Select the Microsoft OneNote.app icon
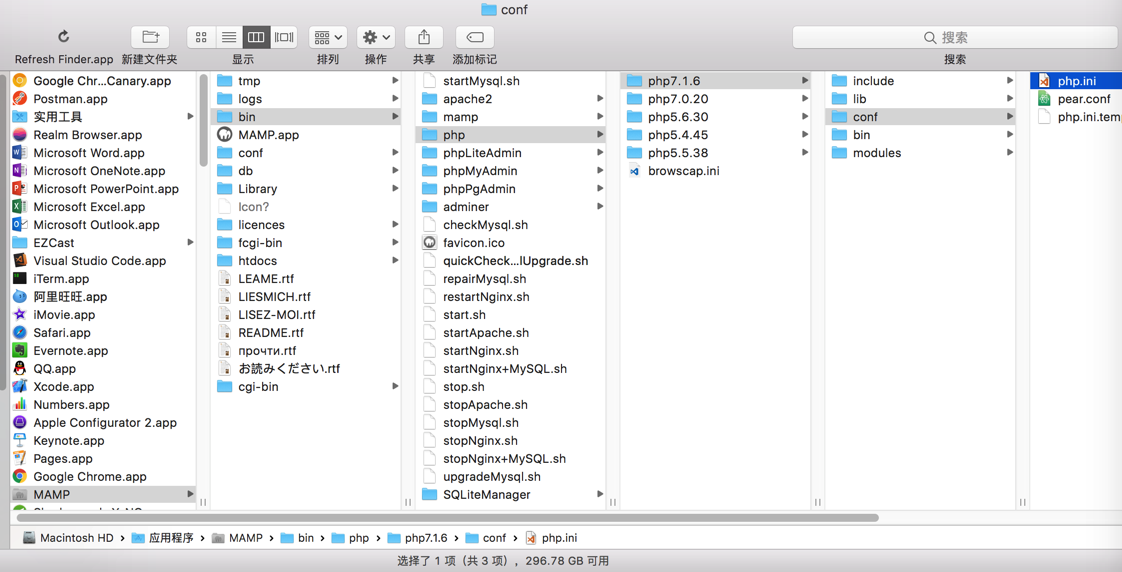 20,170
